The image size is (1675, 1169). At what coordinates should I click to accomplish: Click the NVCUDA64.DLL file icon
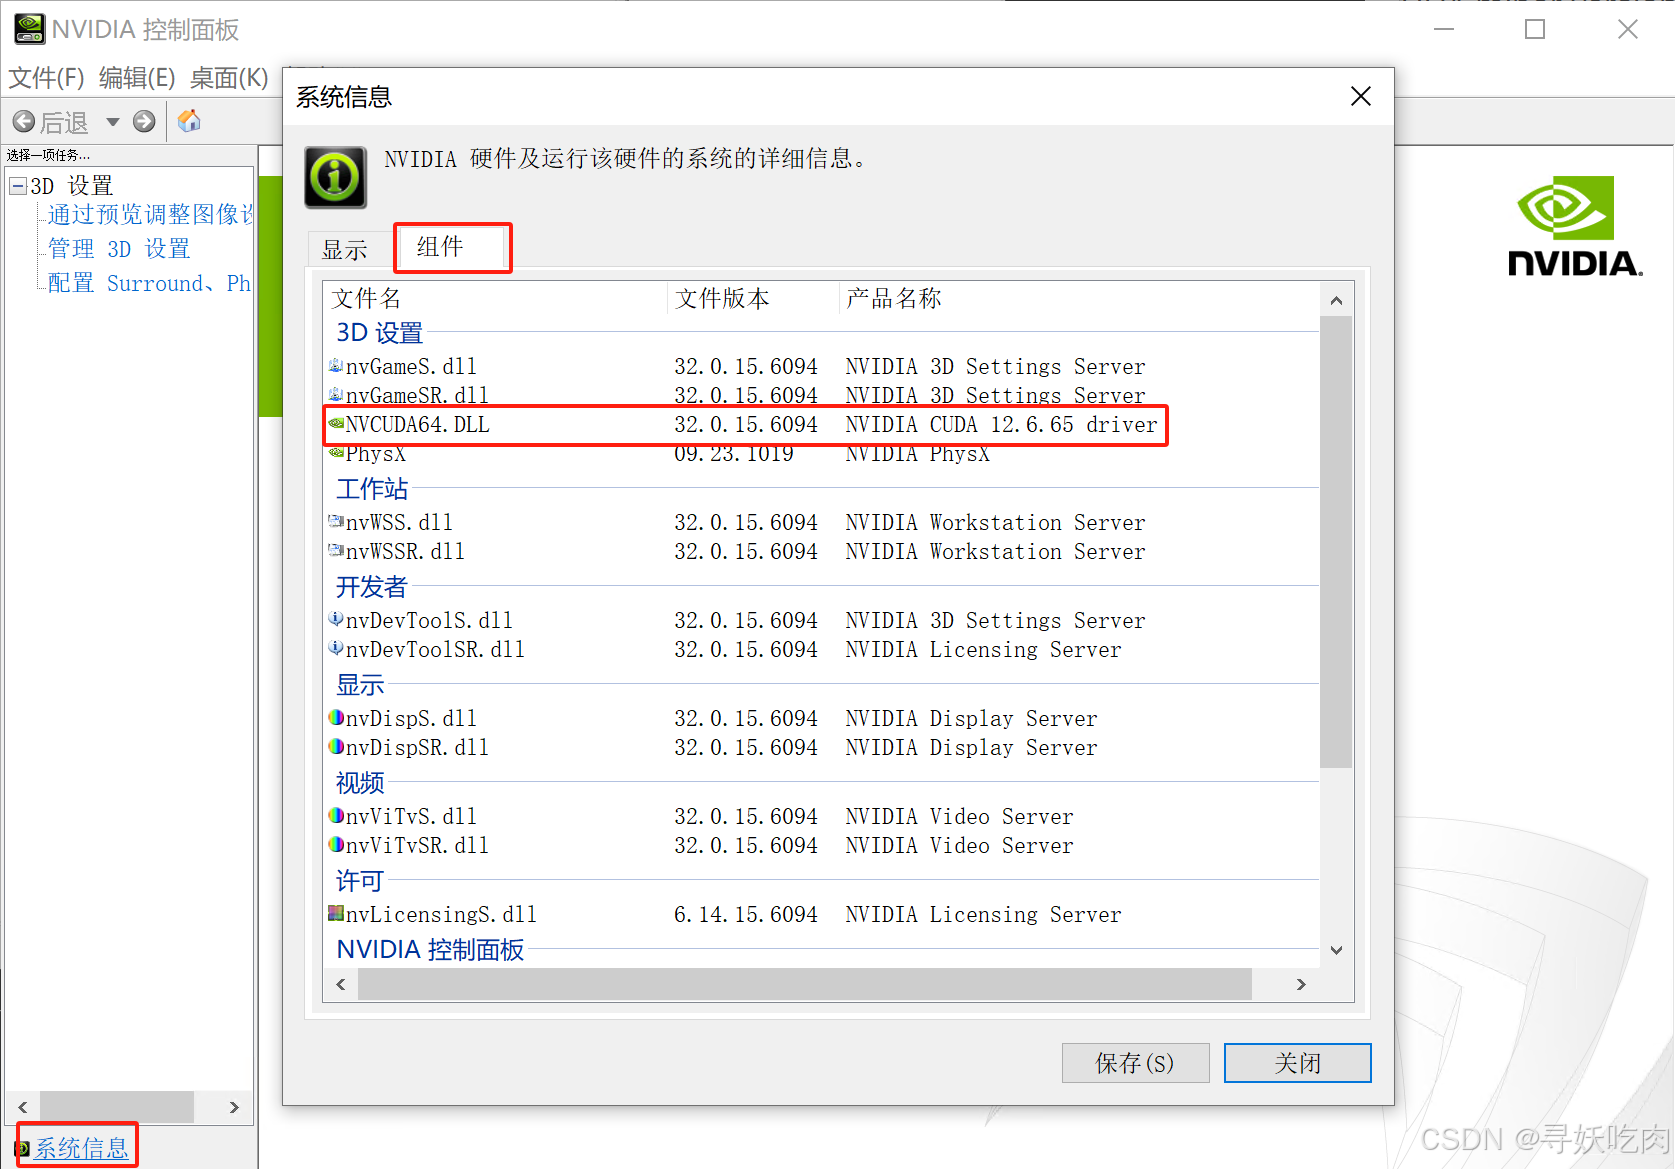point(336,424)
